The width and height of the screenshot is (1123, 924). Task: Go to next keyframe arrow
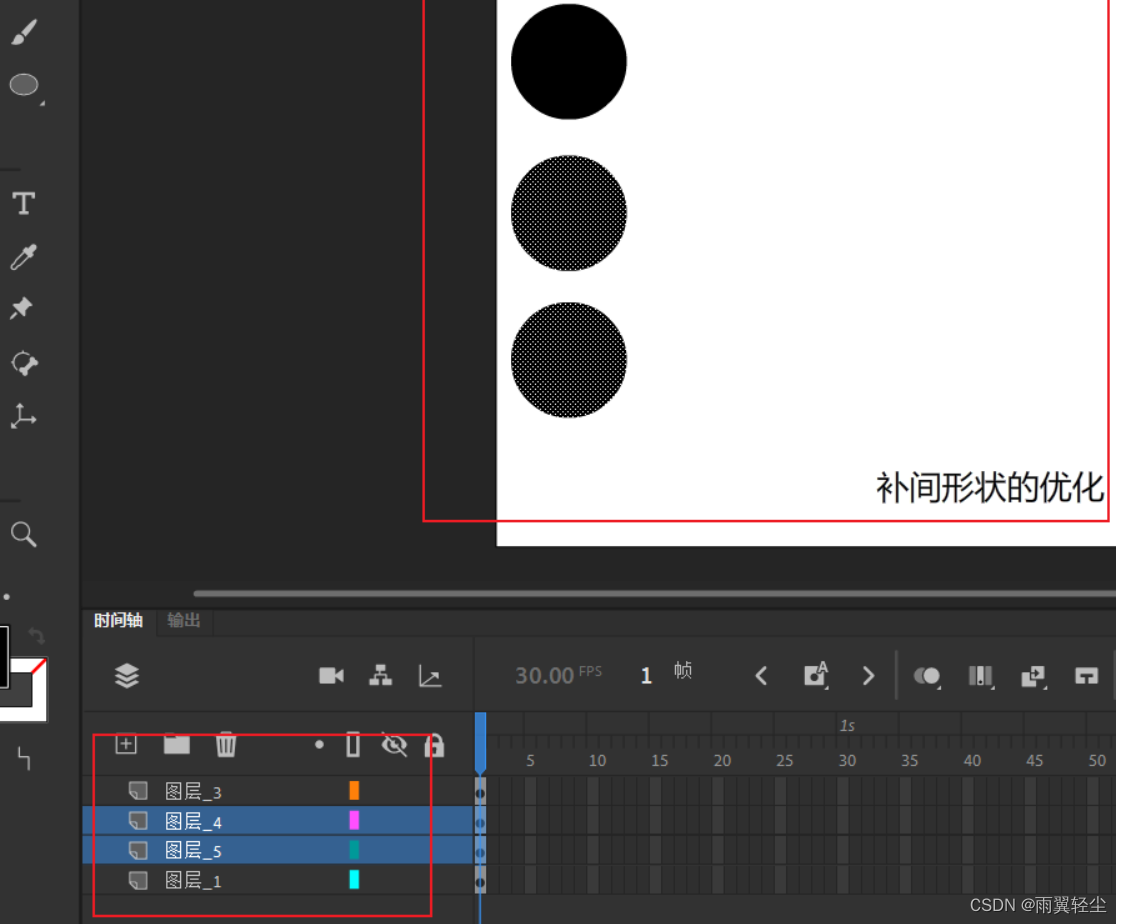[868, 675]
